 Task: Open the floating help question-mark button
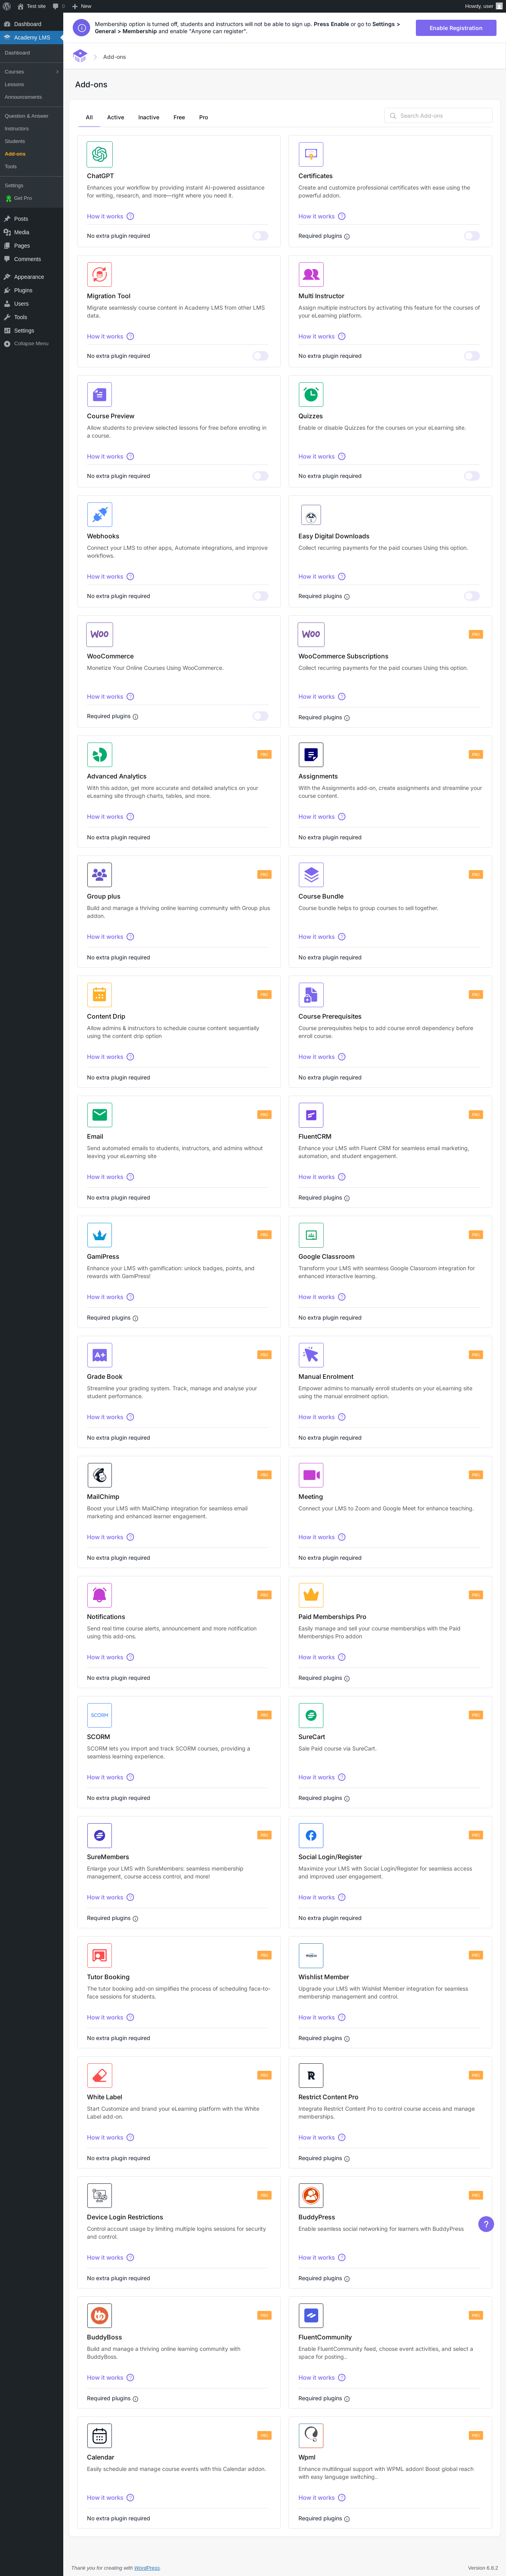pyautogui.click(x=486, y=2224)
